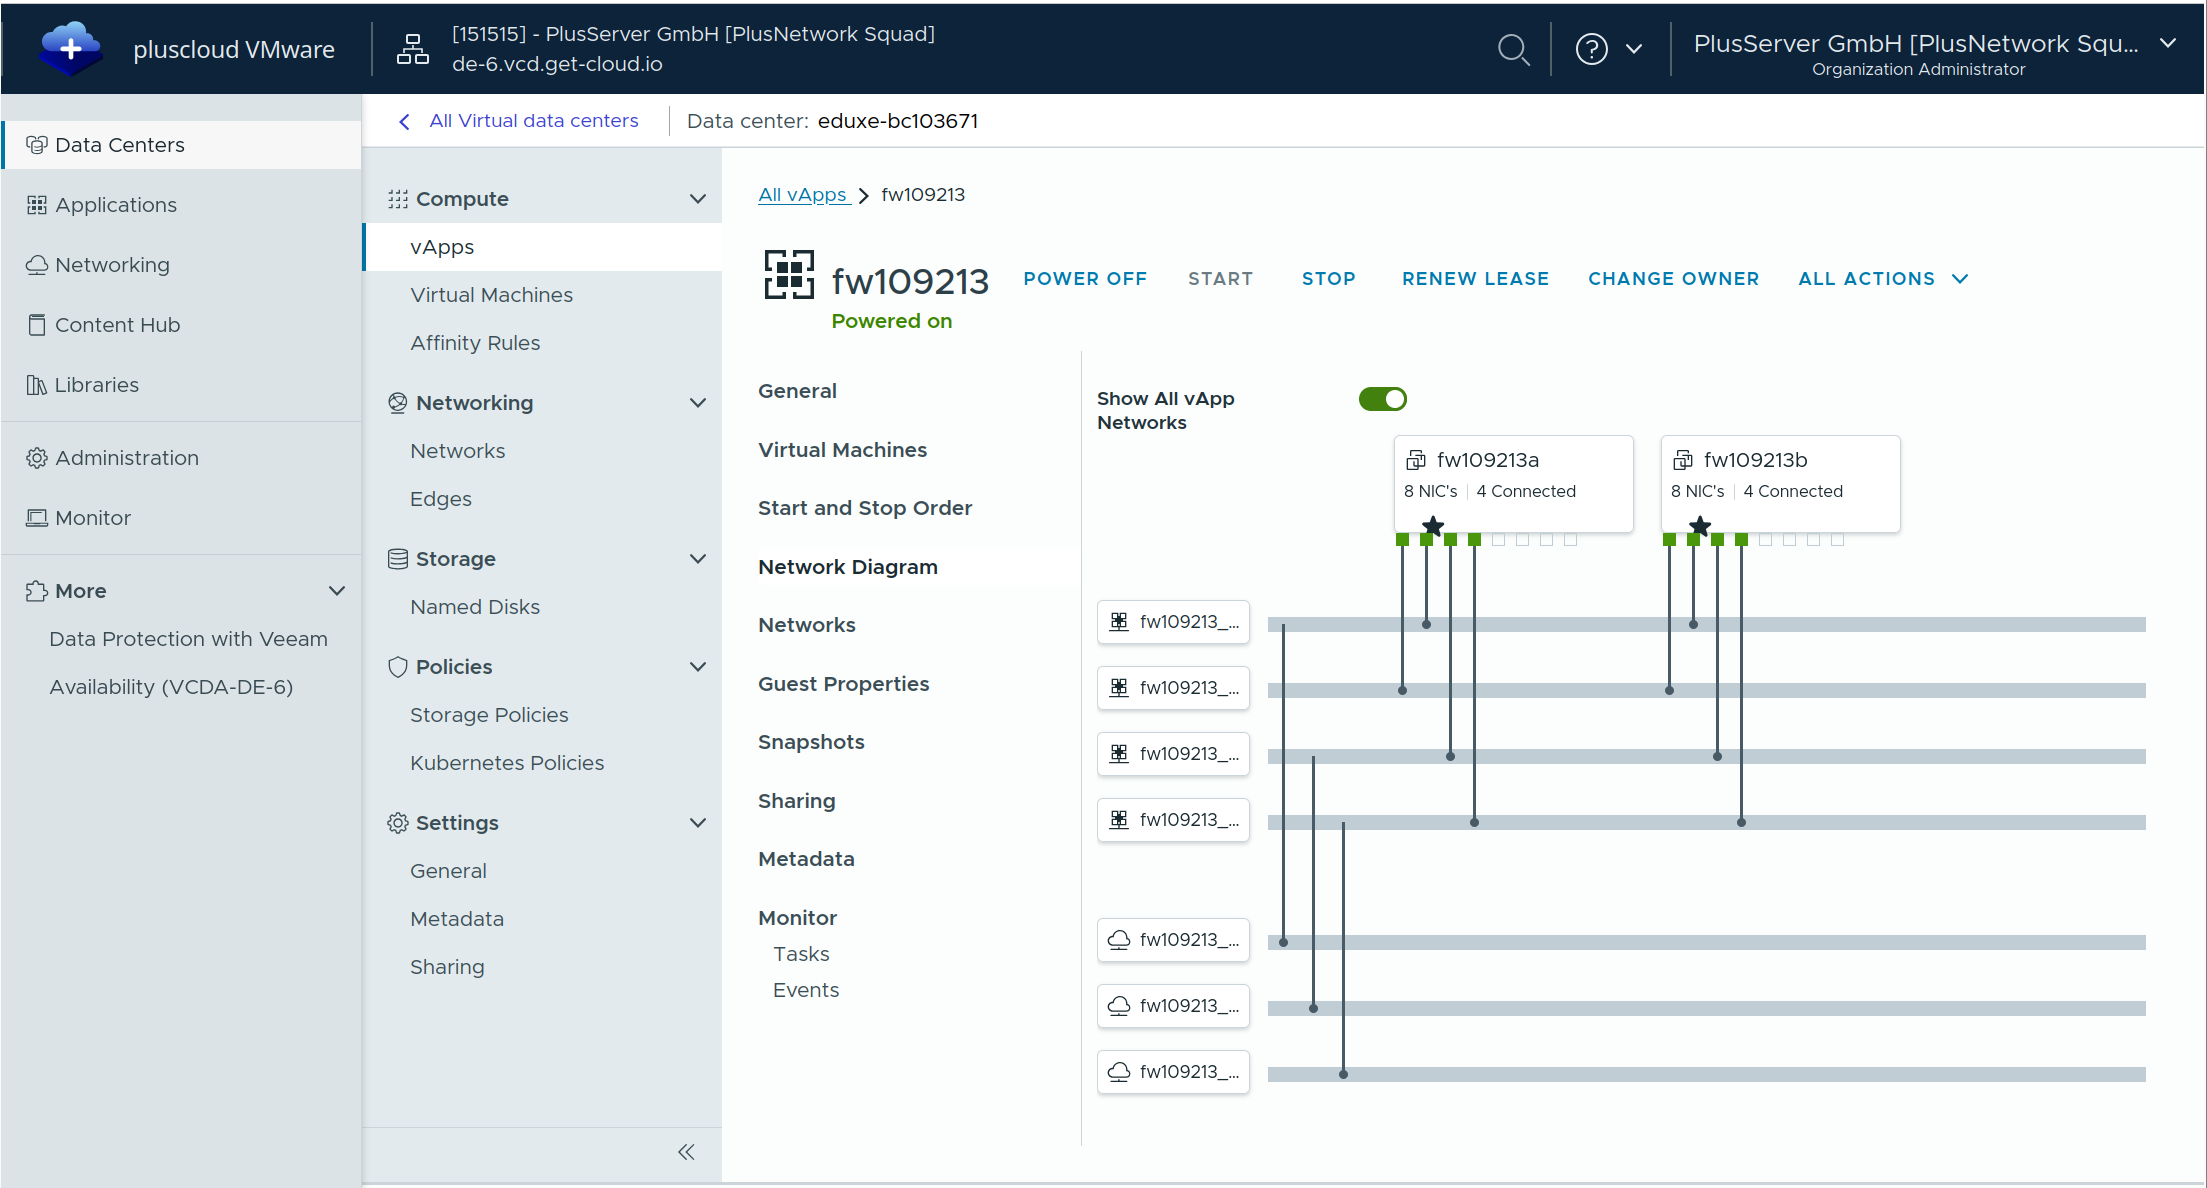
Task: Open Availability (VCDA-DE-6)
Action: coord(171,687)
